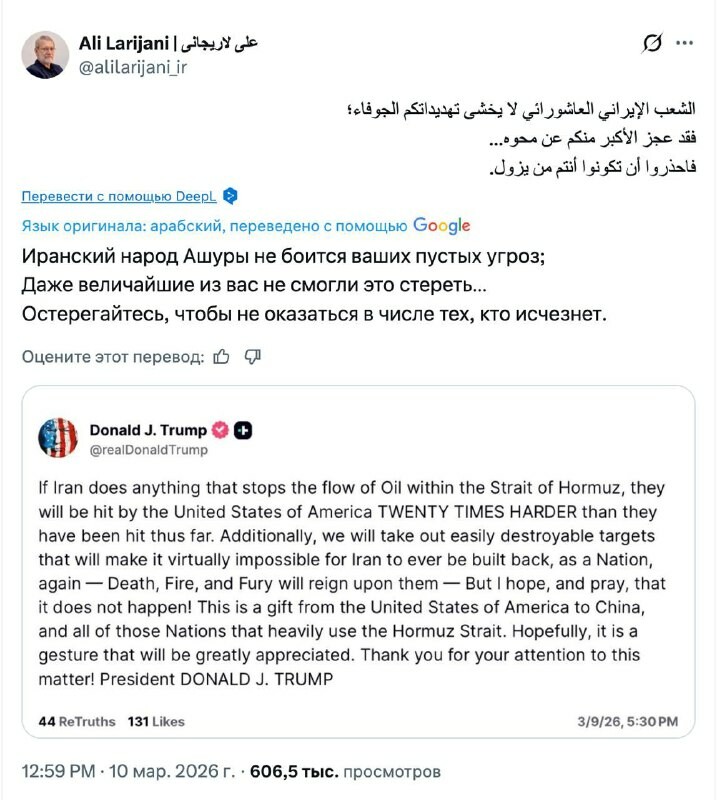This screenshot has height=800, width=717.
Task: Click the Google logo in translation note
Action: coord(441,226)
